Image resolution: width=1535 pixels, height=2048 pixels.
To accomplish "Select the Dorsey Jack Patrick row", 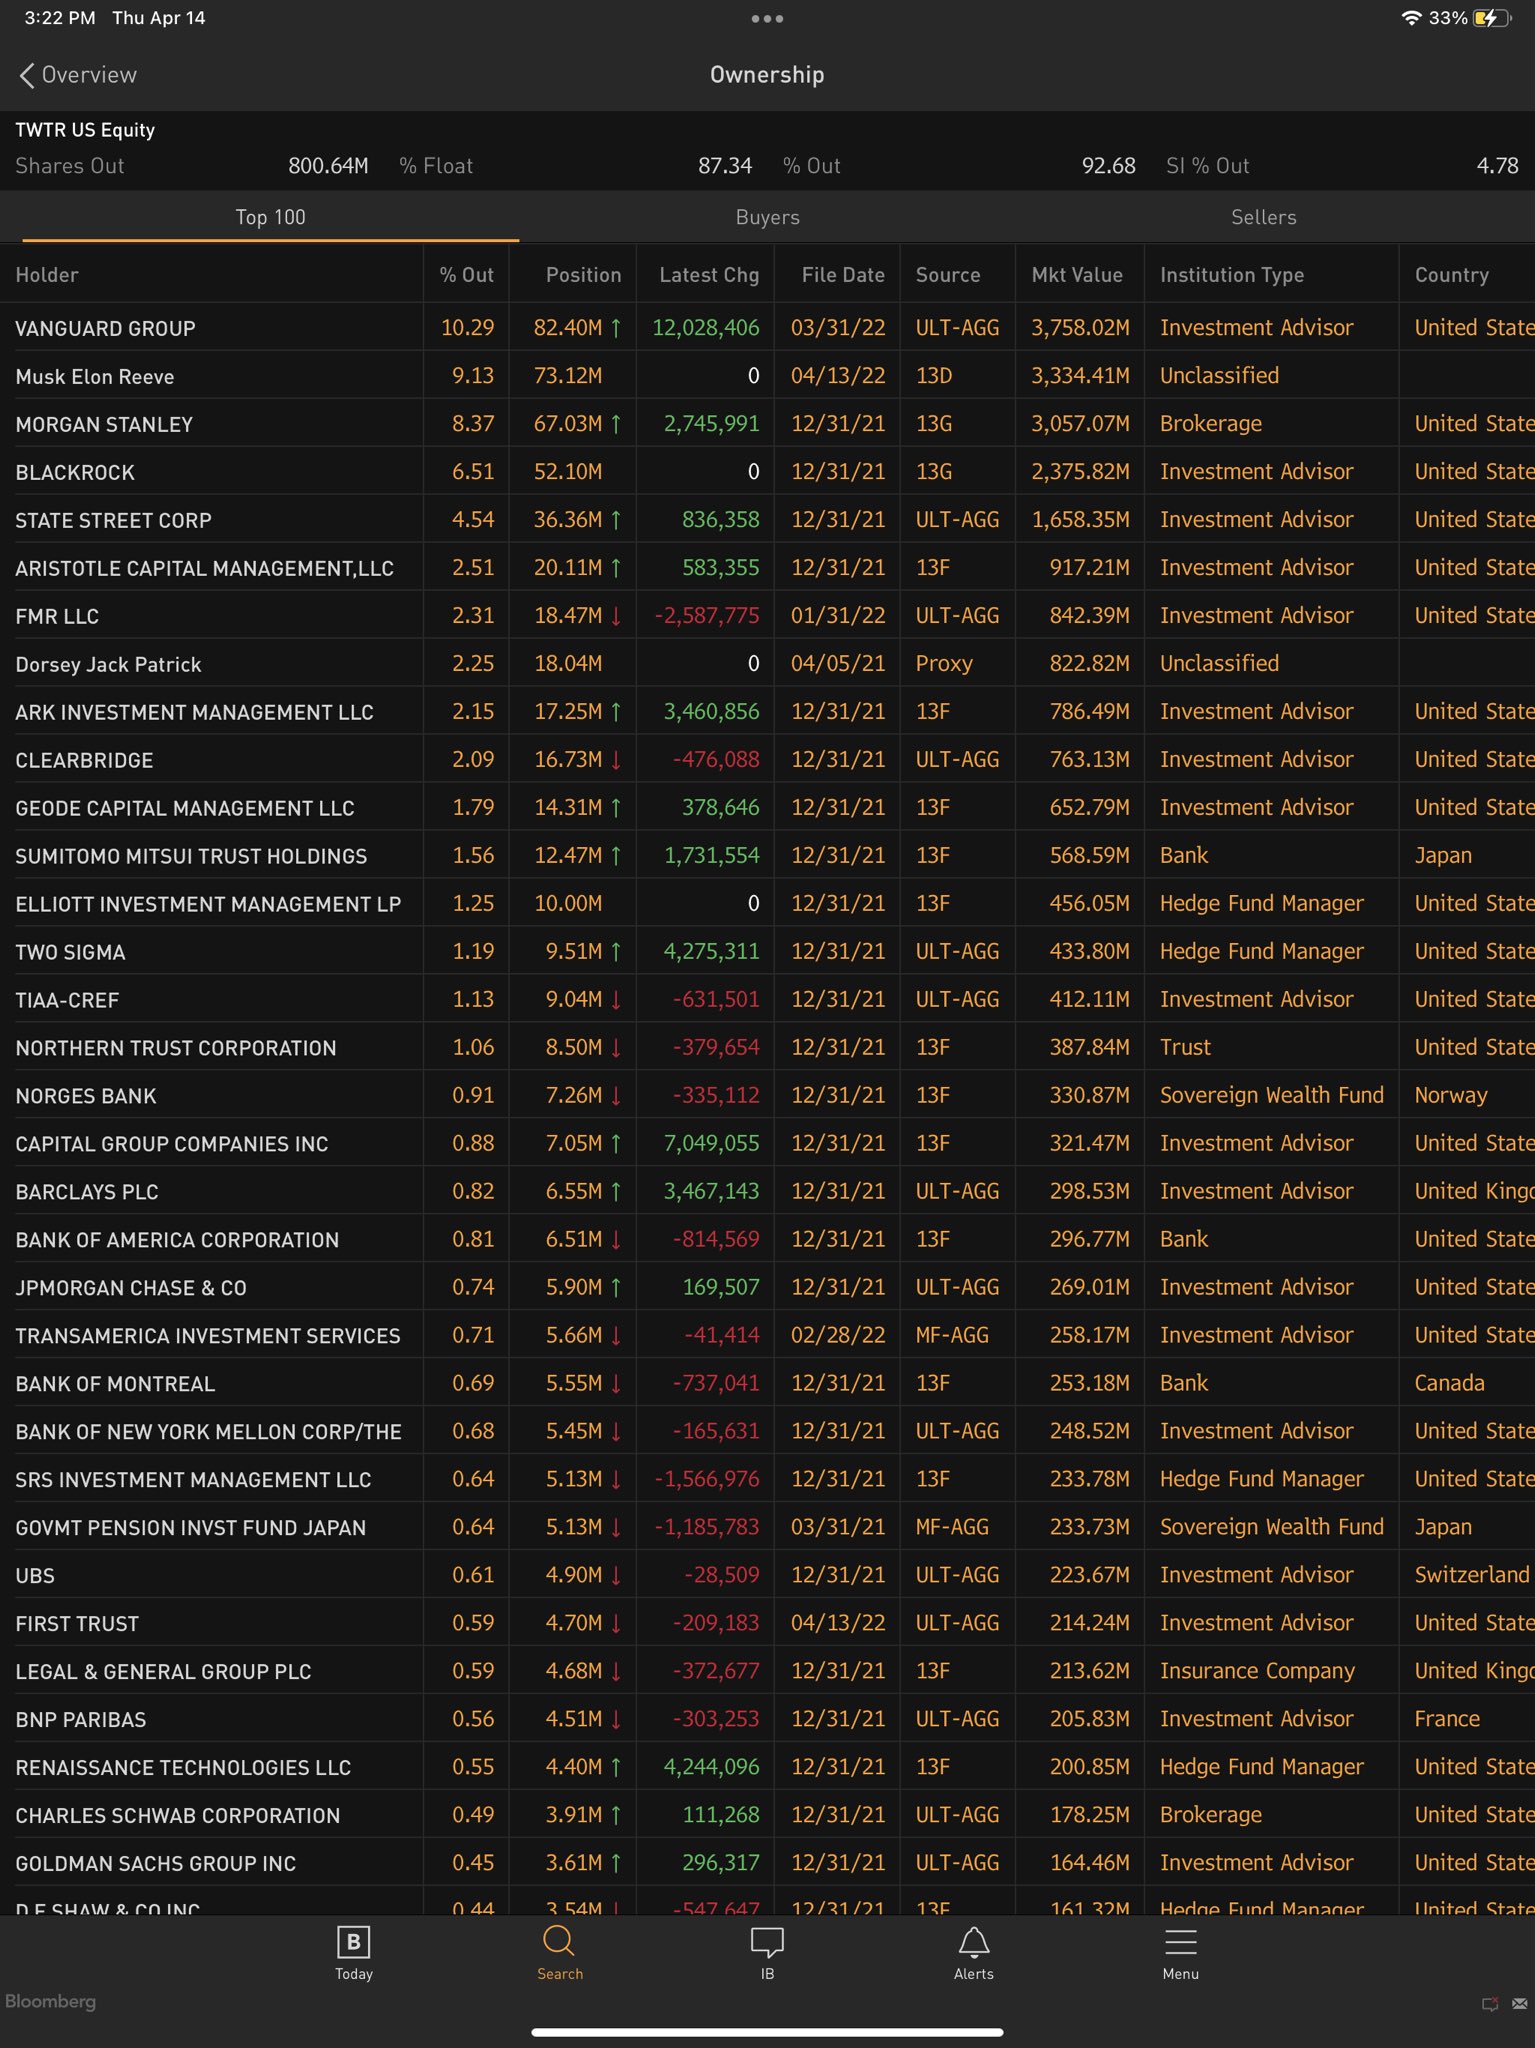I will click(767, 664).
